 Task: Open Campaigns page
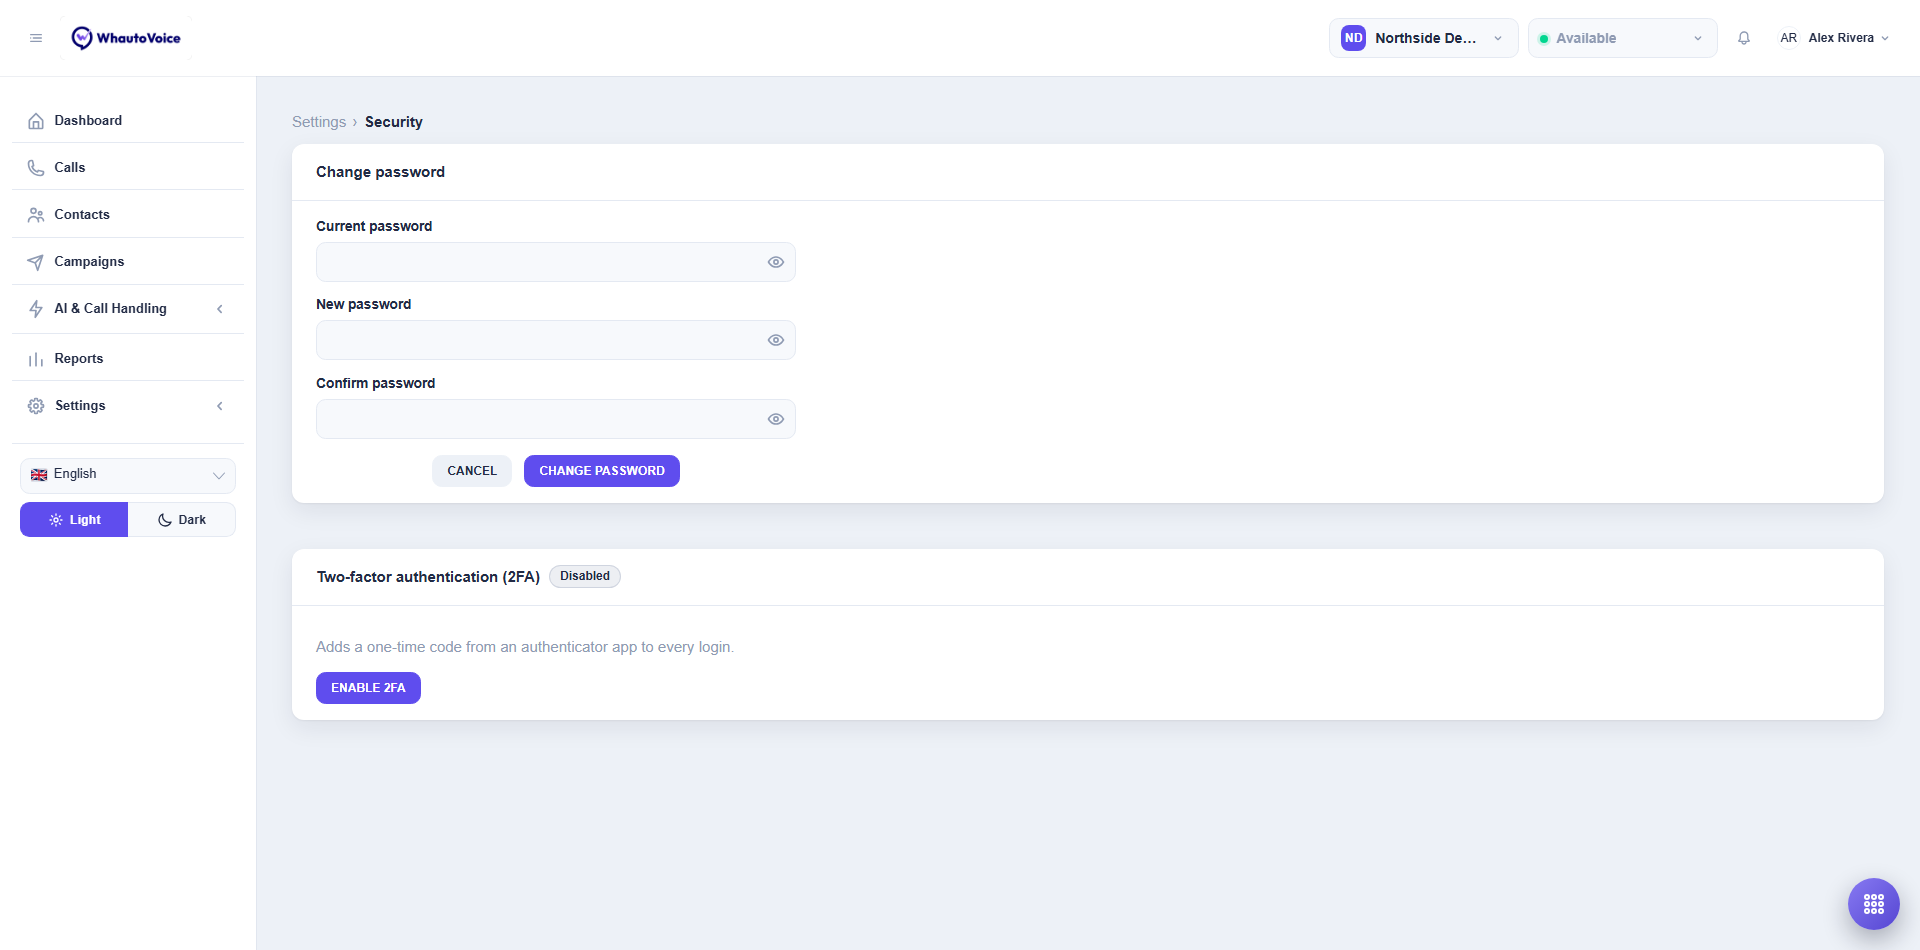128,262
